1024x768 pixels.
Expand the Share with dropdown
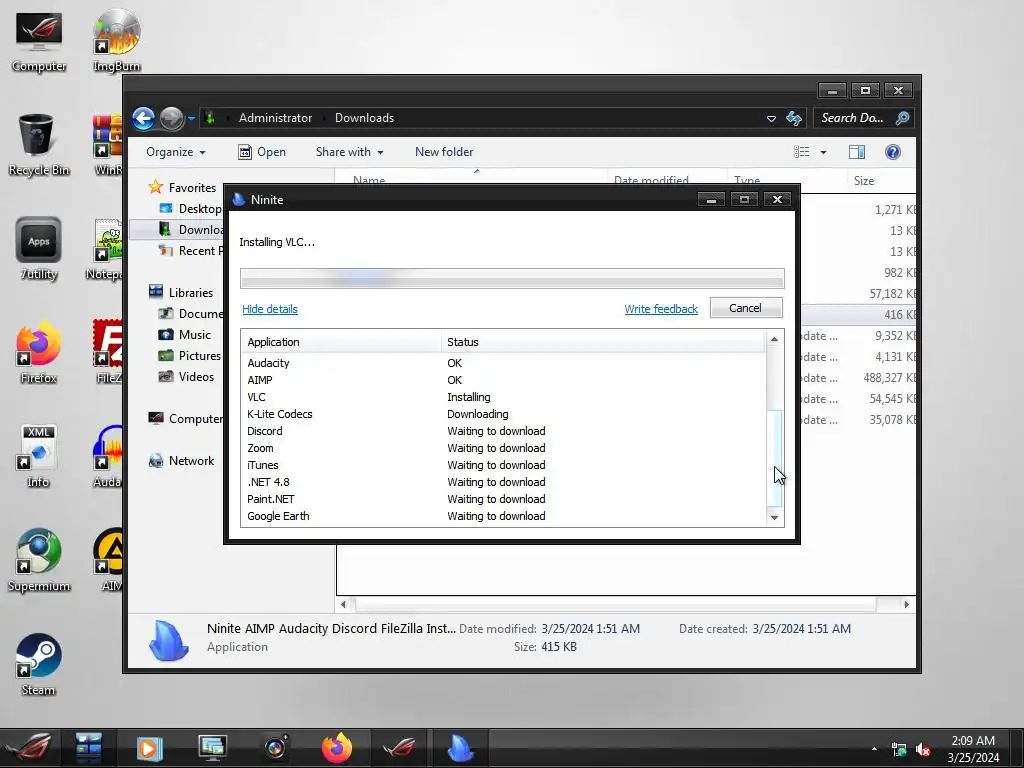point(349,152)
